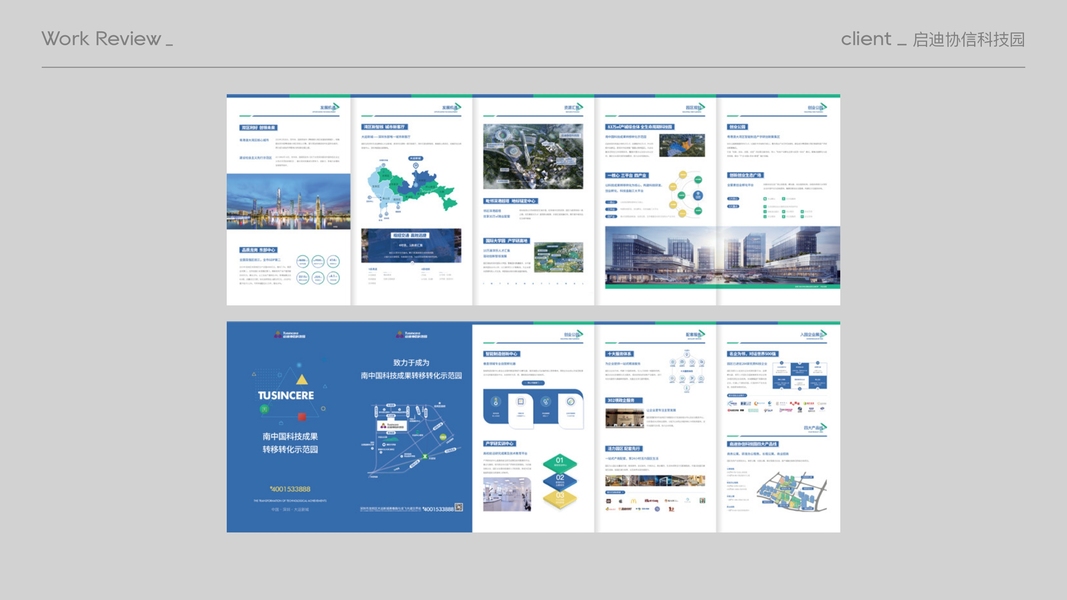Click the green arrow header on aerial photo page
Screen dimensions: 1067x600
pos(573,107)
